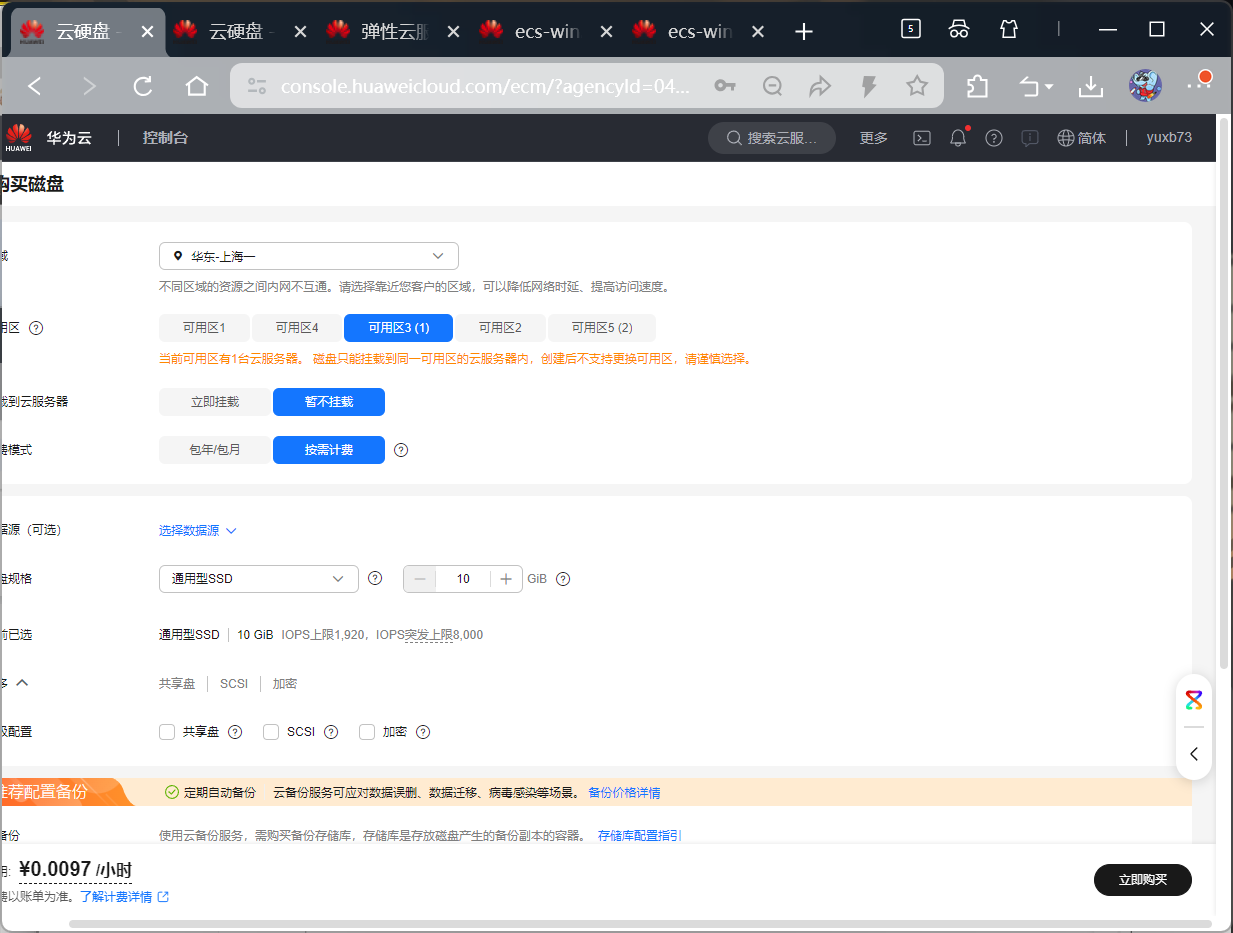Click the browser forward arrow
The image size is (1233, 933).
89,86
